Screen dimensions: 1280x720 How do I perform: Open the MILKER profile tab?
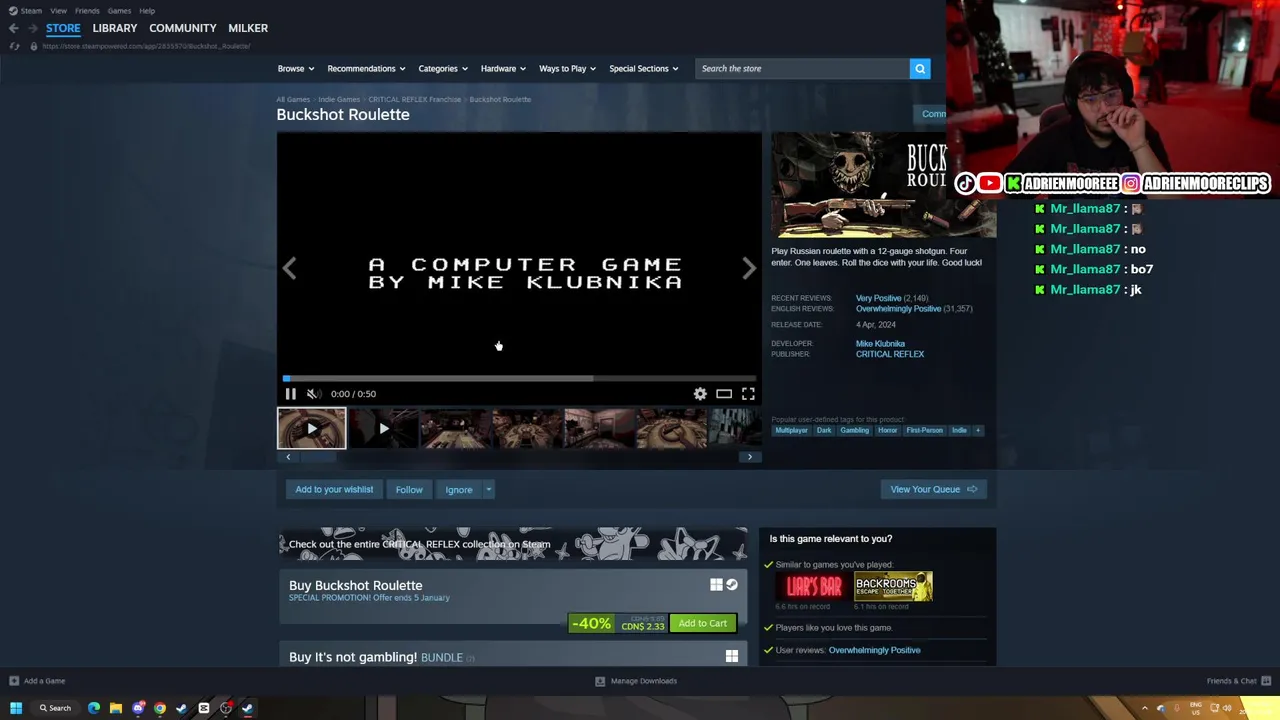[248, 28]
